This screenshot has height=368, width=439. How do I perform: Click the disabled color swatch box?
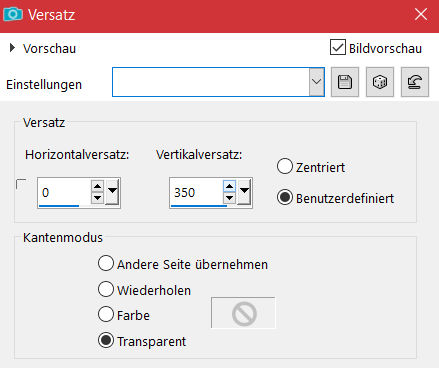point(243,313)
